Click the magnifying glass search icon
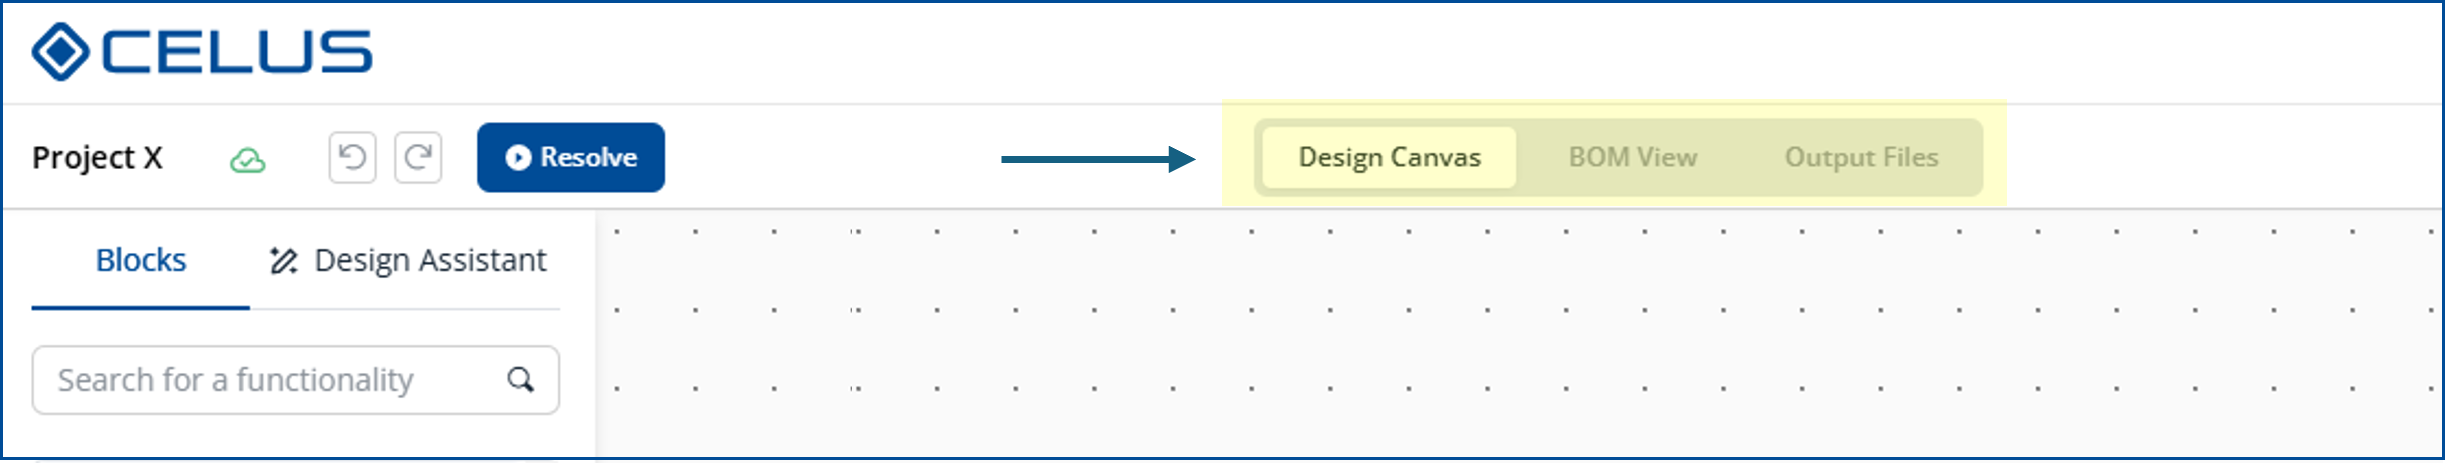 click(x=520, y=380)
